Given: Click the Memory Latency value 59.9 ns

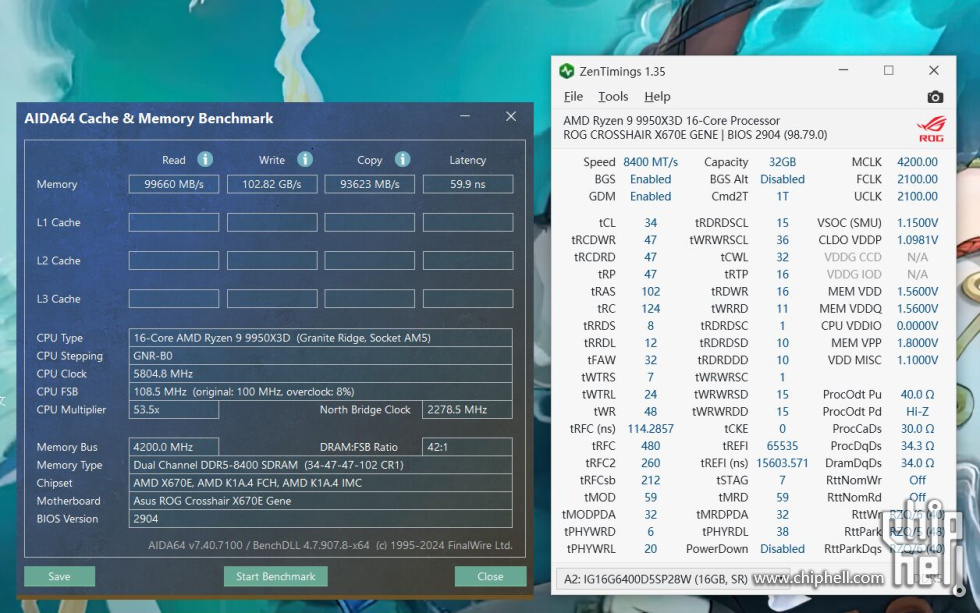Looking at the screenshot, I should 468,184.
